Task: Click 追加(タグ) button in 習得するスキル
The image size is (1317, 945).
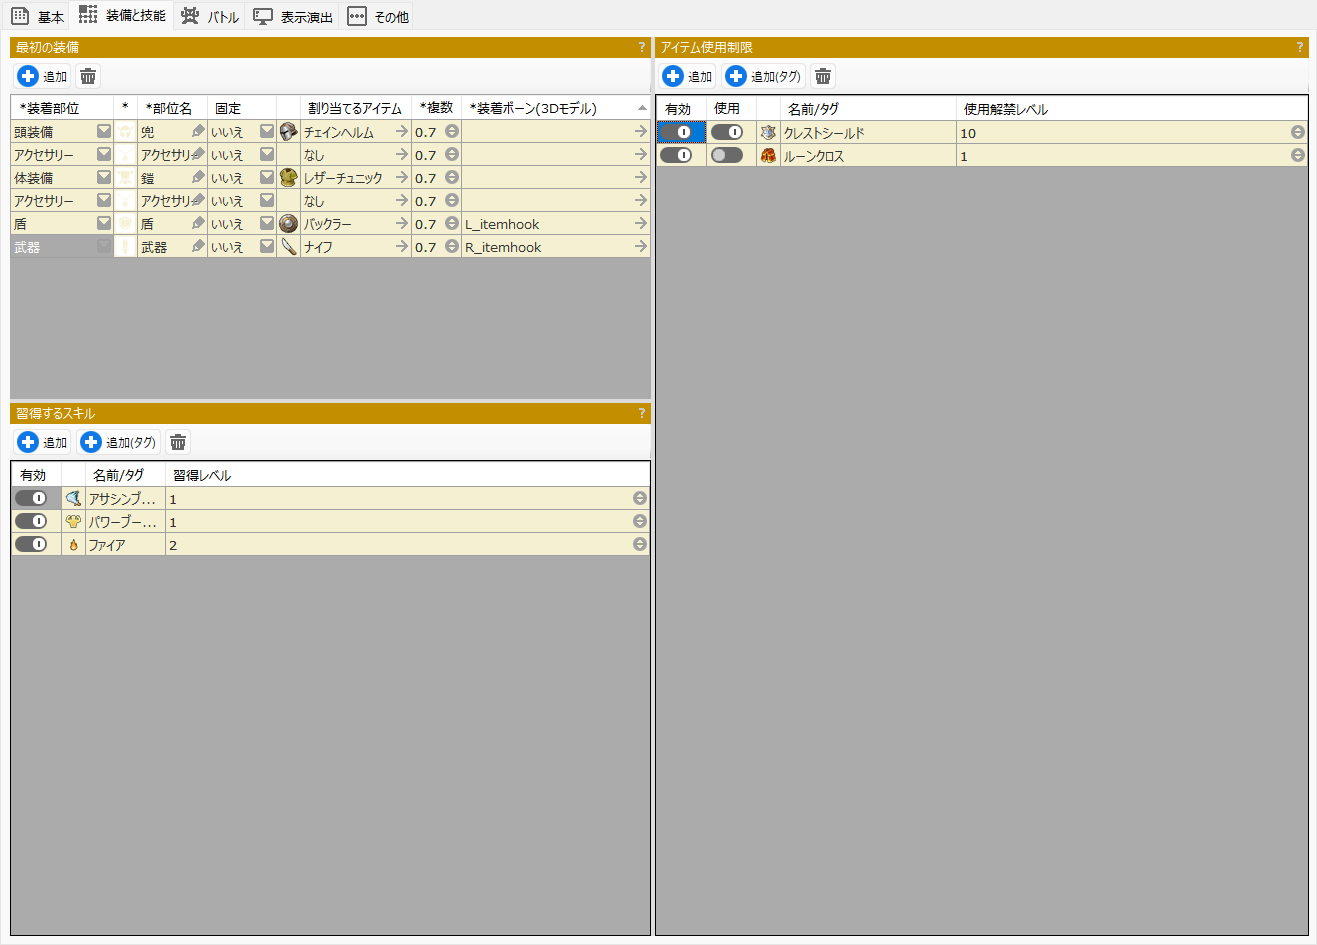Action: pos(119,443)
